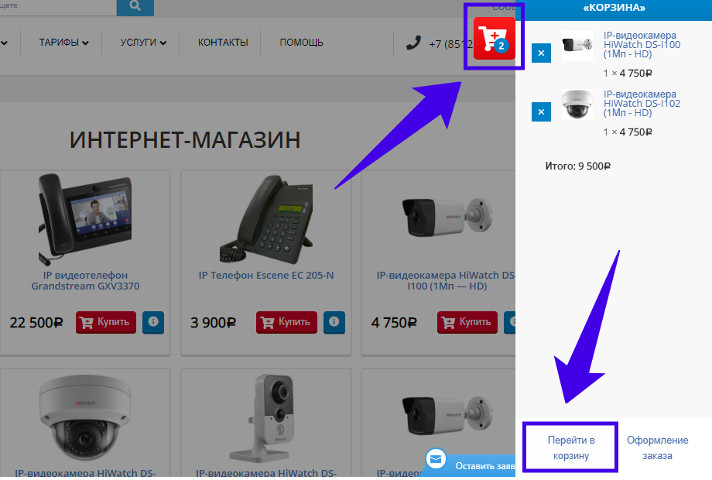712x480 pixels.
Task: Open the Контакты menu item
Action: (223, 43)
